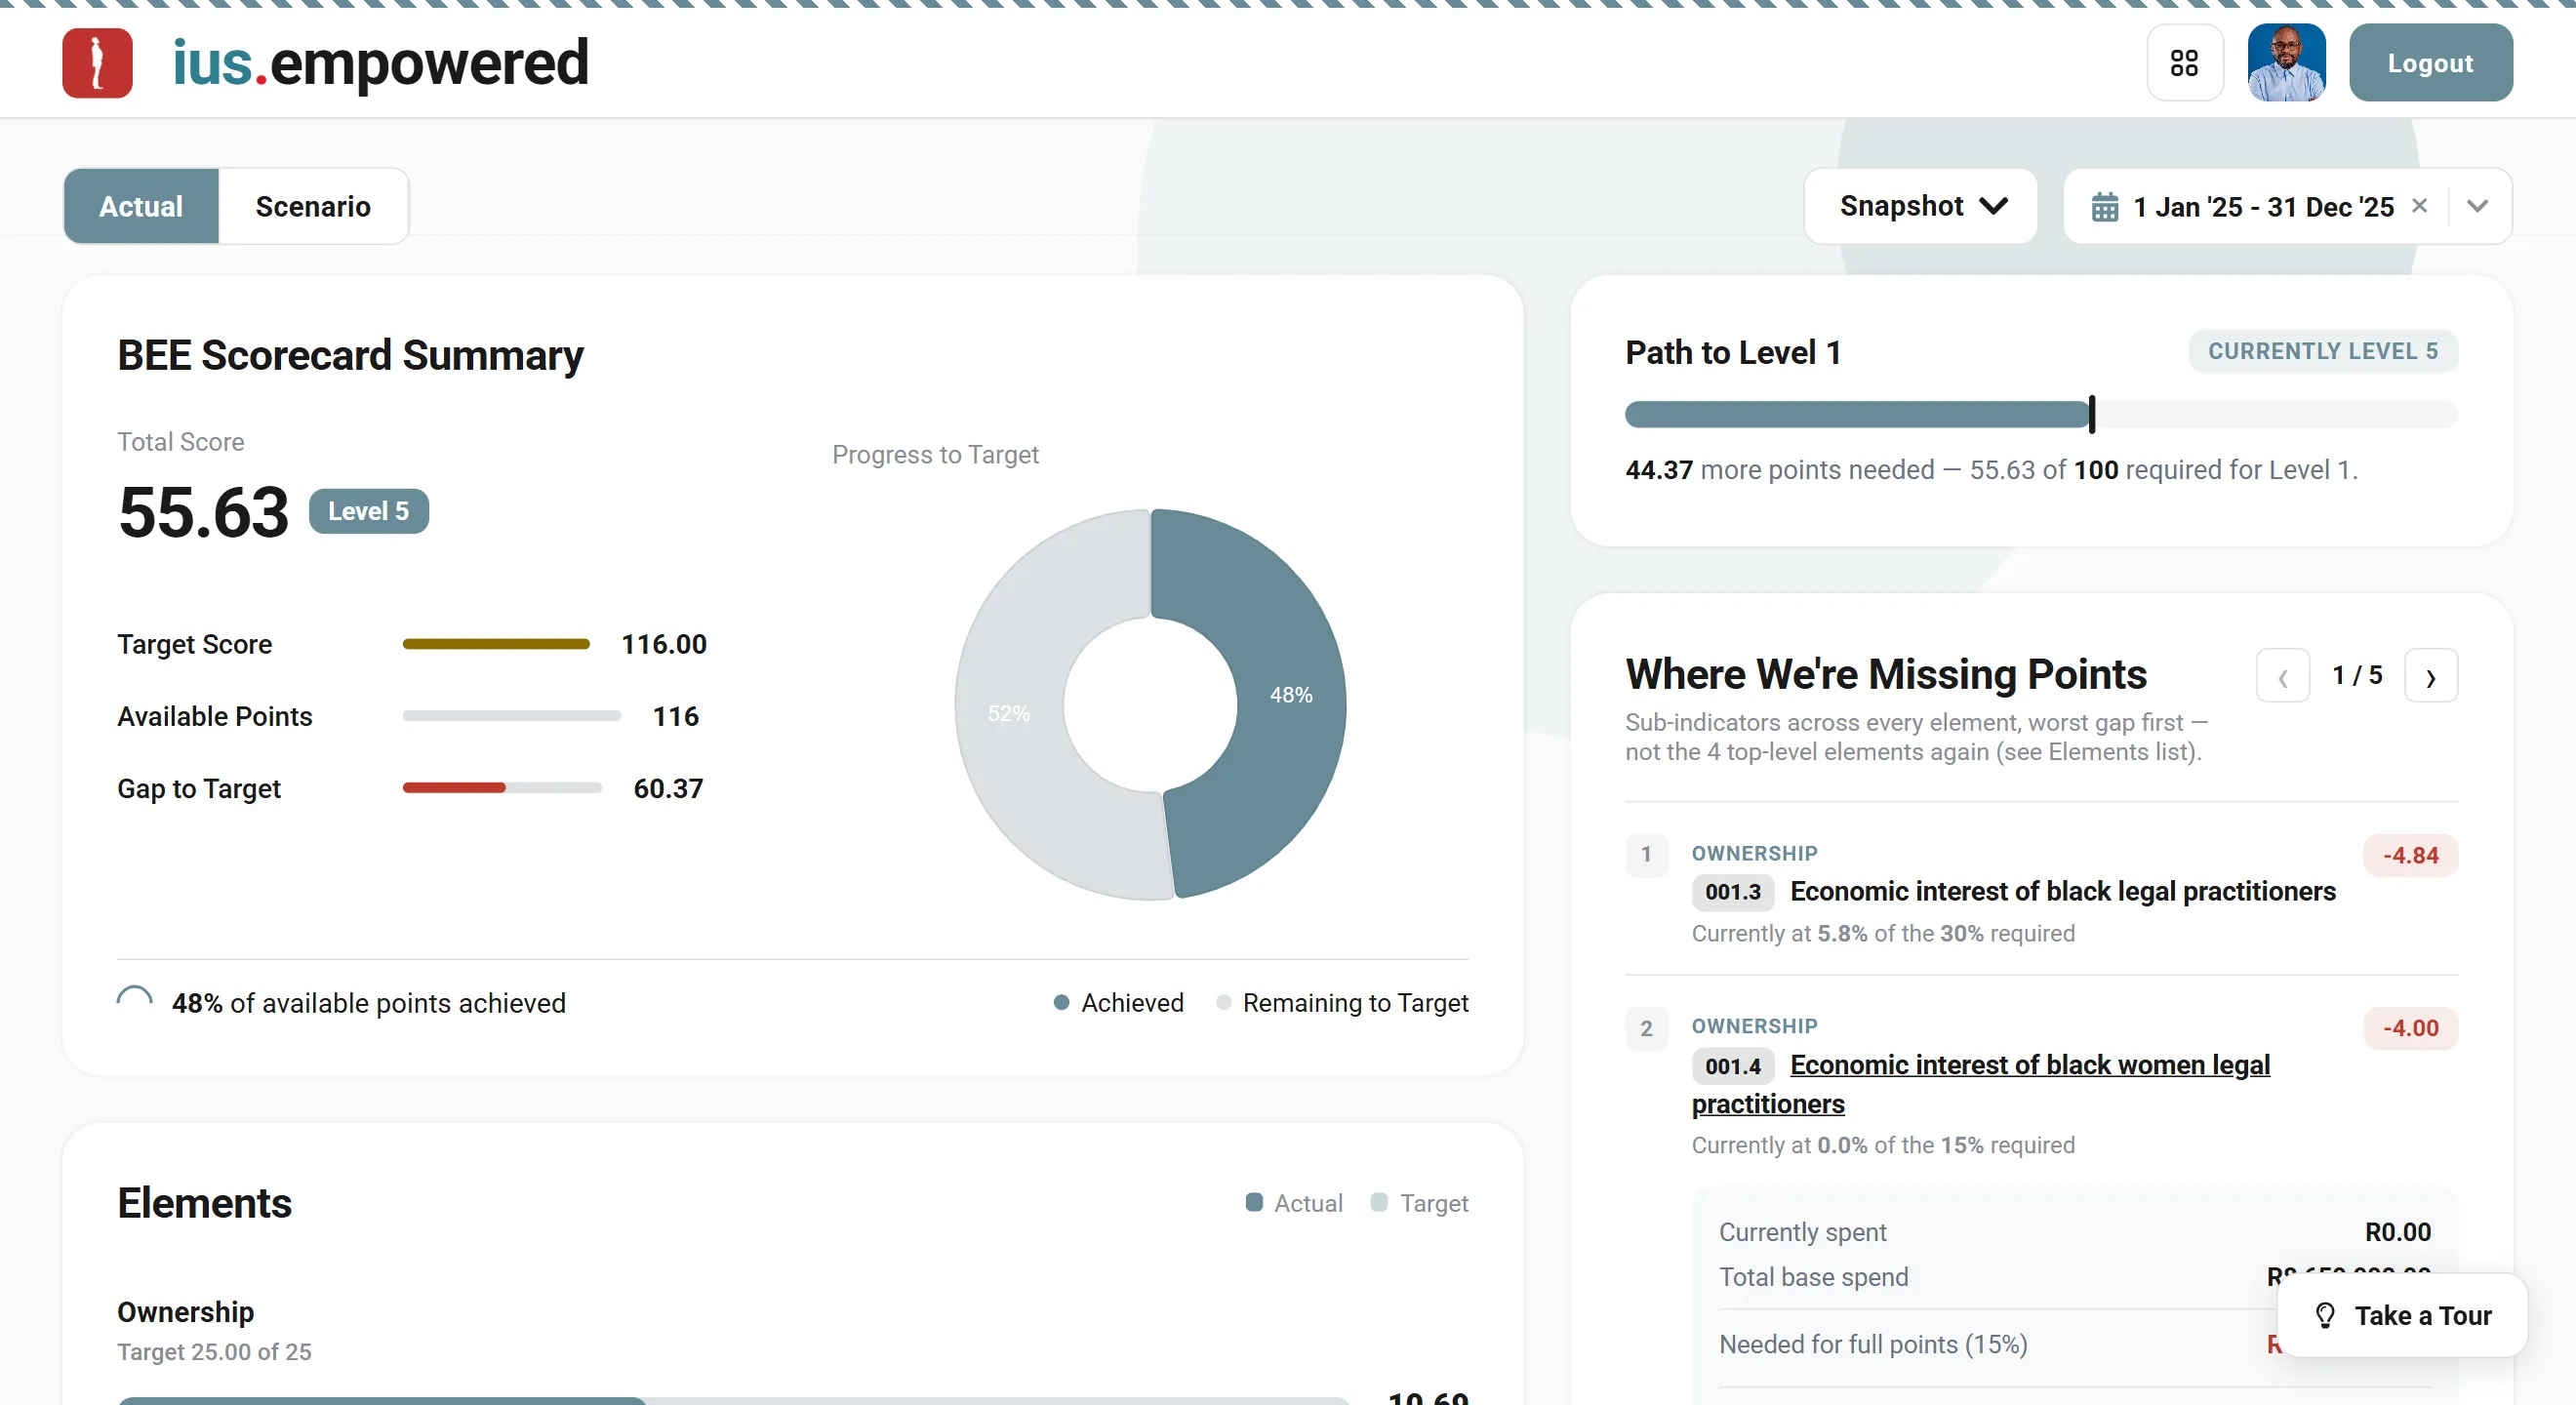Click the -4.84 gap badge

click(2411, 855)
